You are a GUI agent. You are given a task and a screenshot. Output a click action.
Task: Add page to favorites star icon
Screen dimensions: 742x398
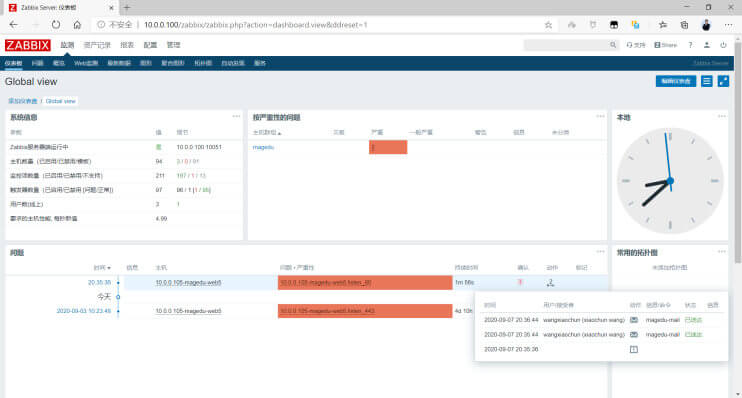(x=548, y=25)
